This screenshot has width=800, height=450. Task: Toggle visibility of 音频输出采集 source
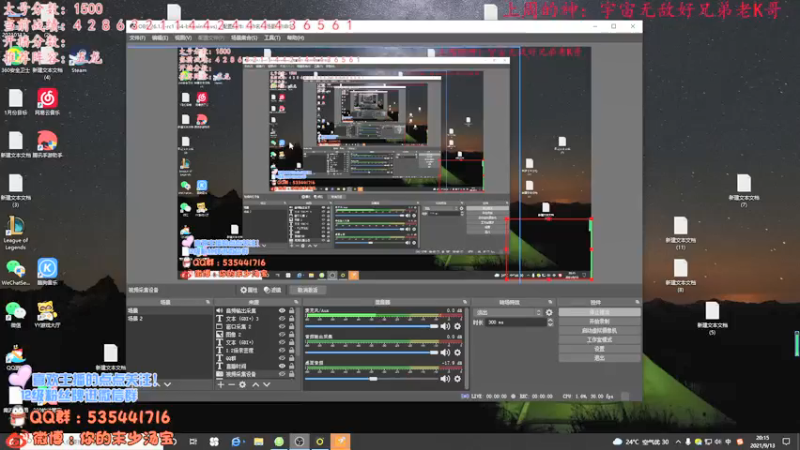tap(282, 310)
